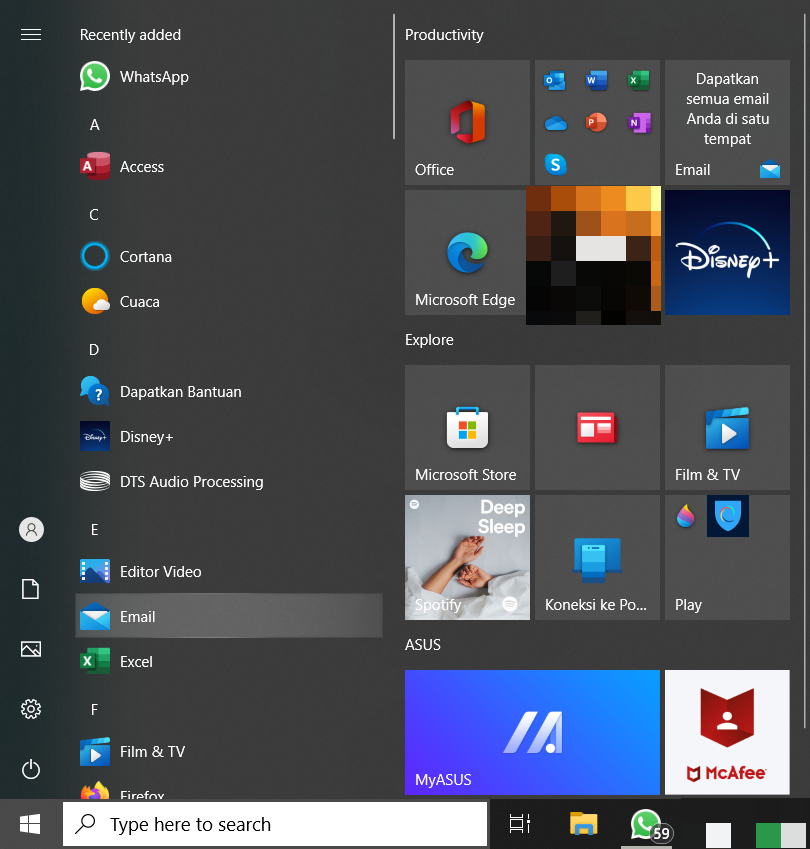Open File Explorer on the taskbar
Image resolution: width=810 pixels, height=849 pixels.
[x=584, y=824]
